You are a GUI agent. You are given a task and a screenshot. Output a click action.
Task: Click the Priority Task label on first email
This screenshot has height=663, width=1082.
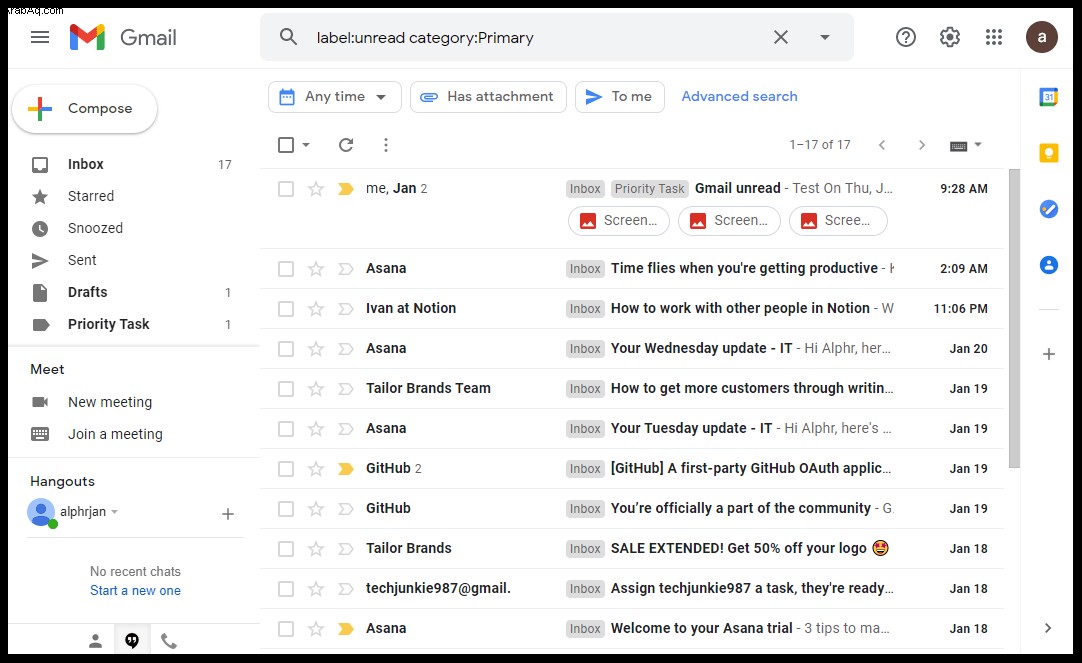pyautogui.click(x=649, y=189)
